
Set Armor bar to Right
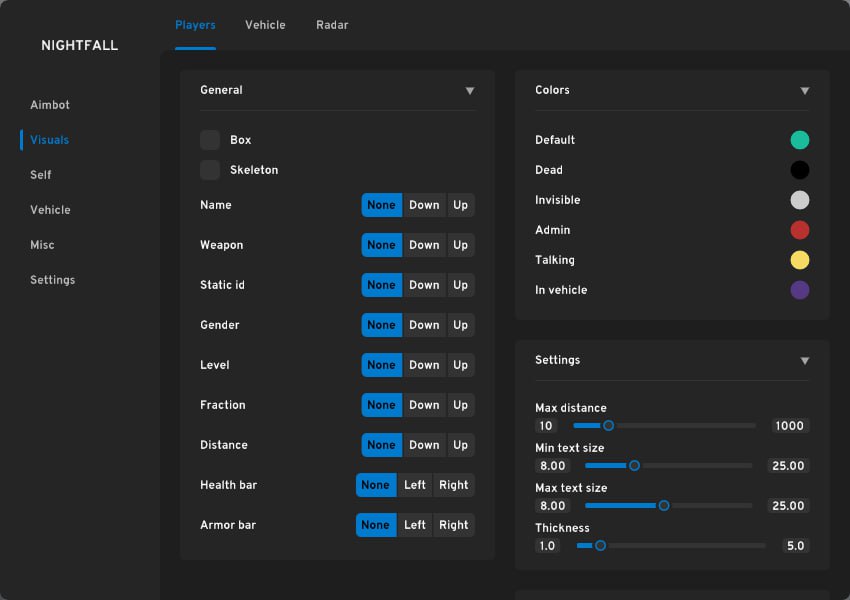coord(453,525)
